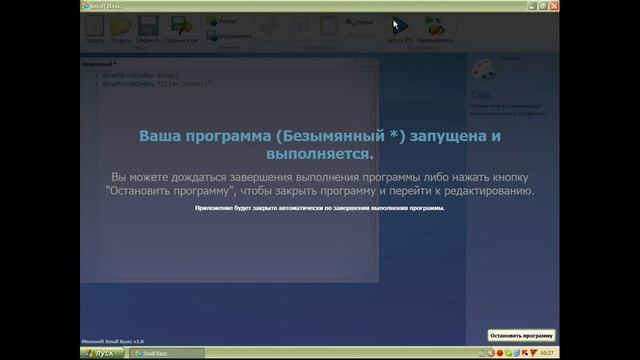Click code line 2 GraphicsWindow.Title
The height and width of the screenshot is (360, 640).
tap(157, 84)
